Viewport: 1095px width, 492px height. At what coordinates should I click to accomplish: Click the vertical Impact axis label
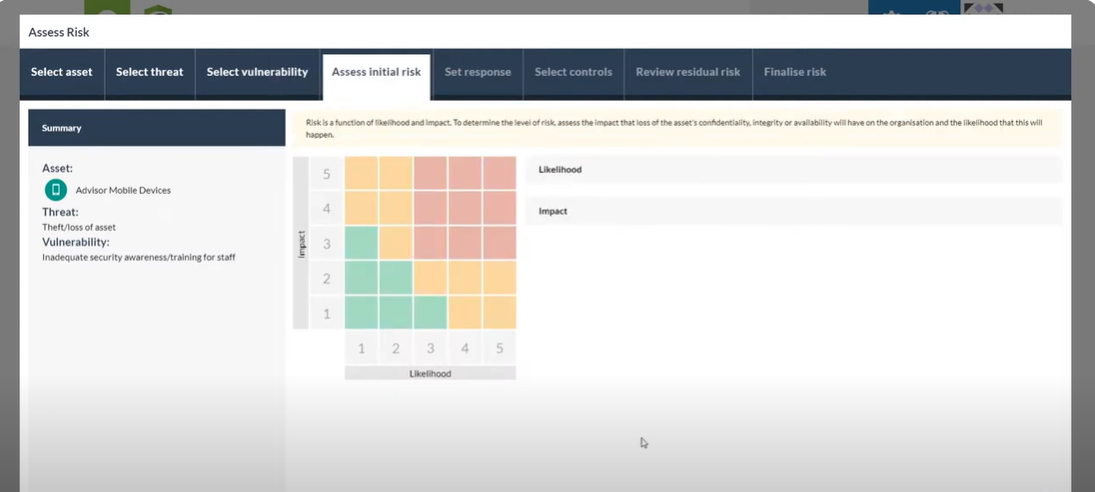point(301,243)
